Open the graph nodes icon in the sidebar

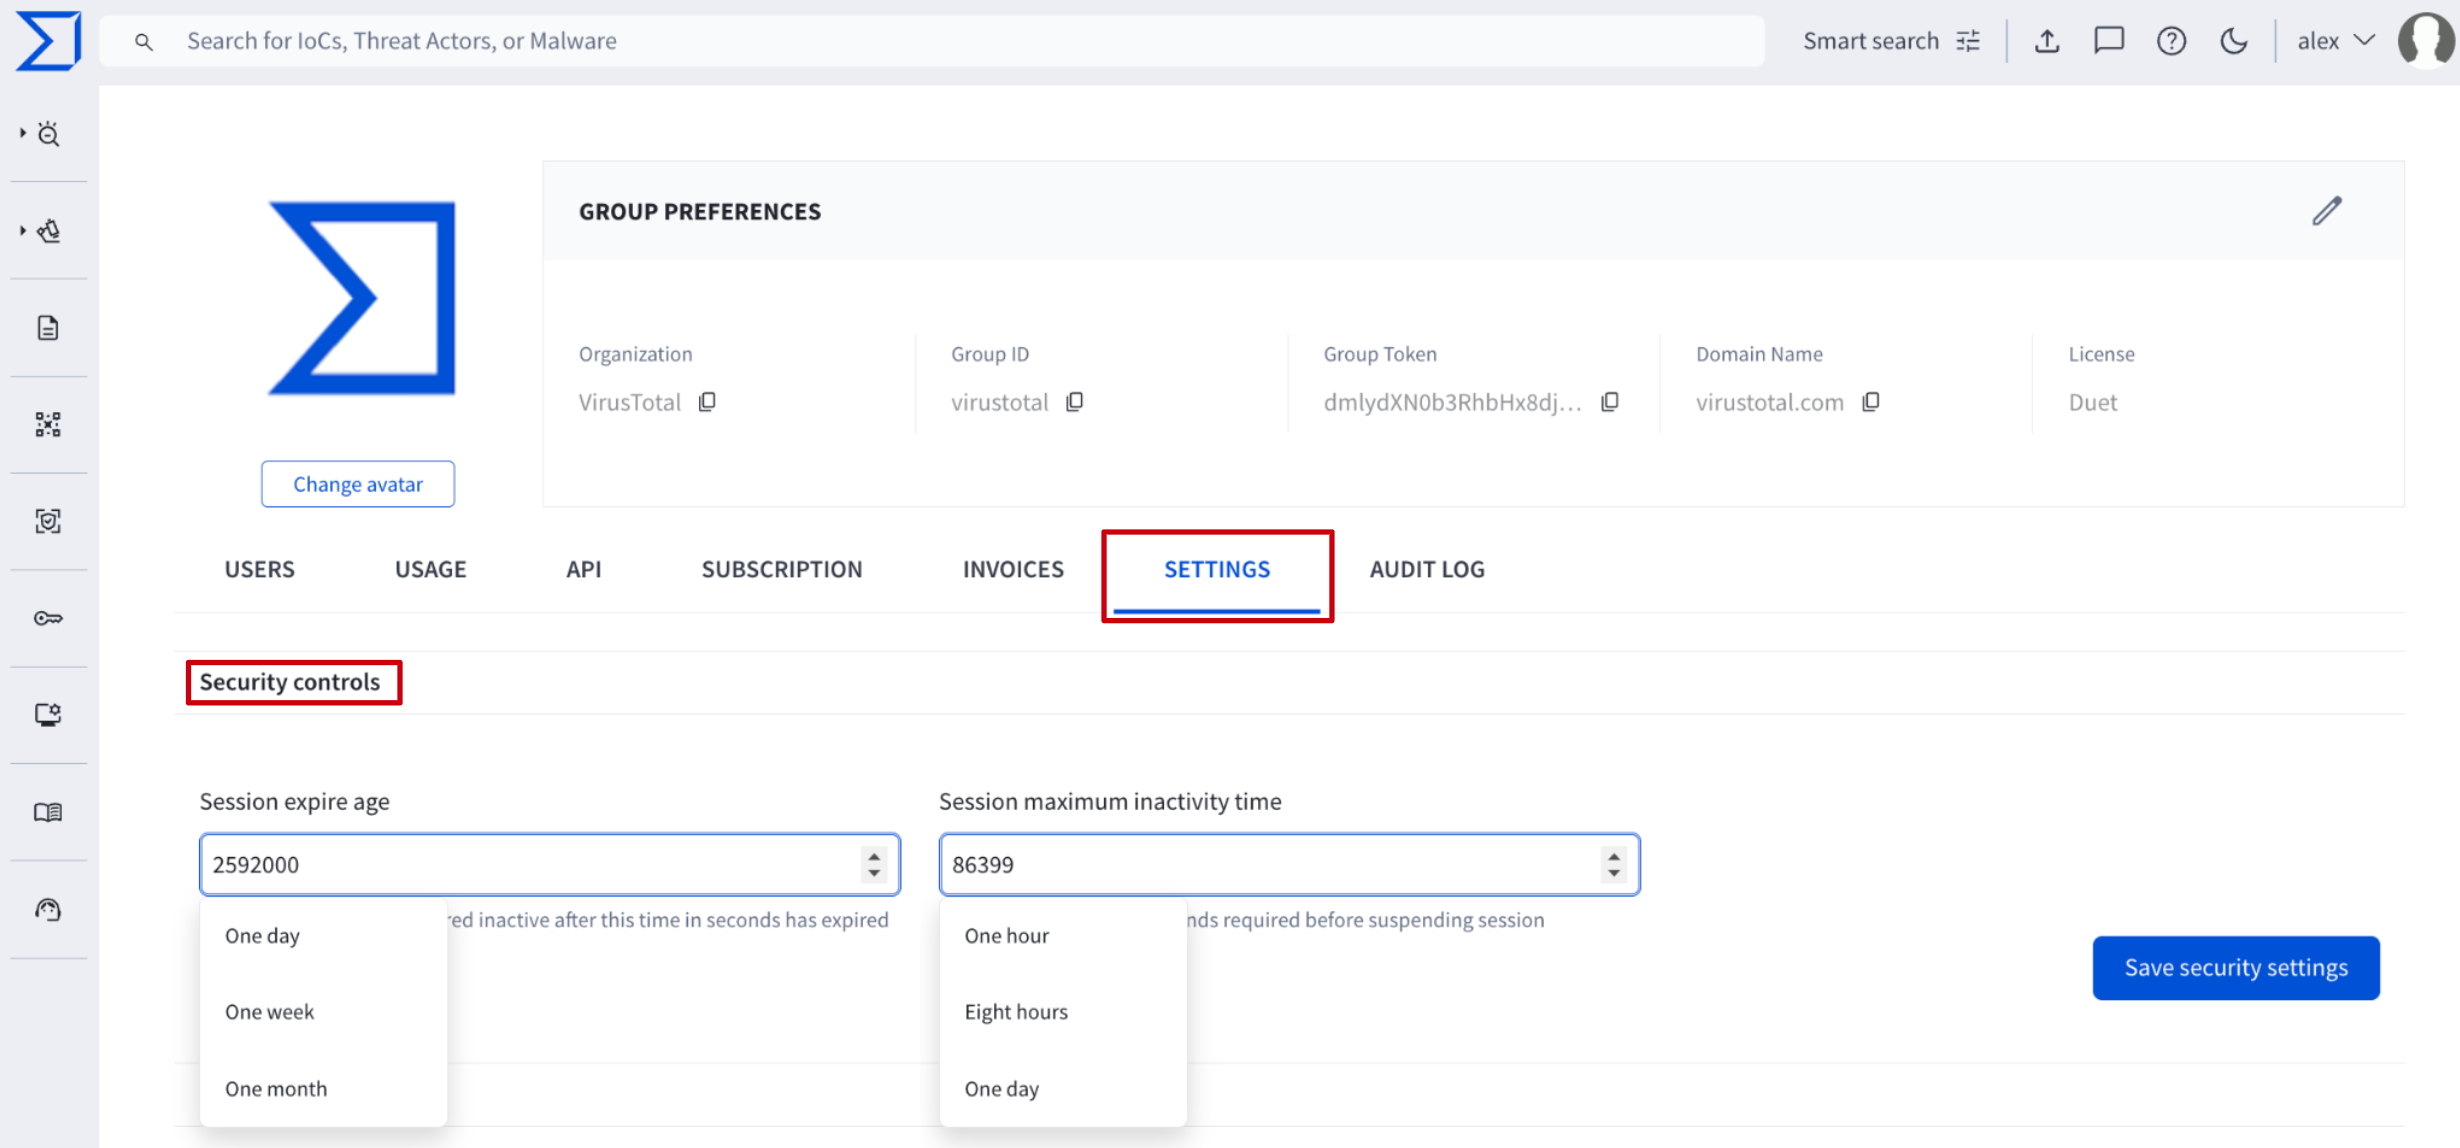pos(48,425)
